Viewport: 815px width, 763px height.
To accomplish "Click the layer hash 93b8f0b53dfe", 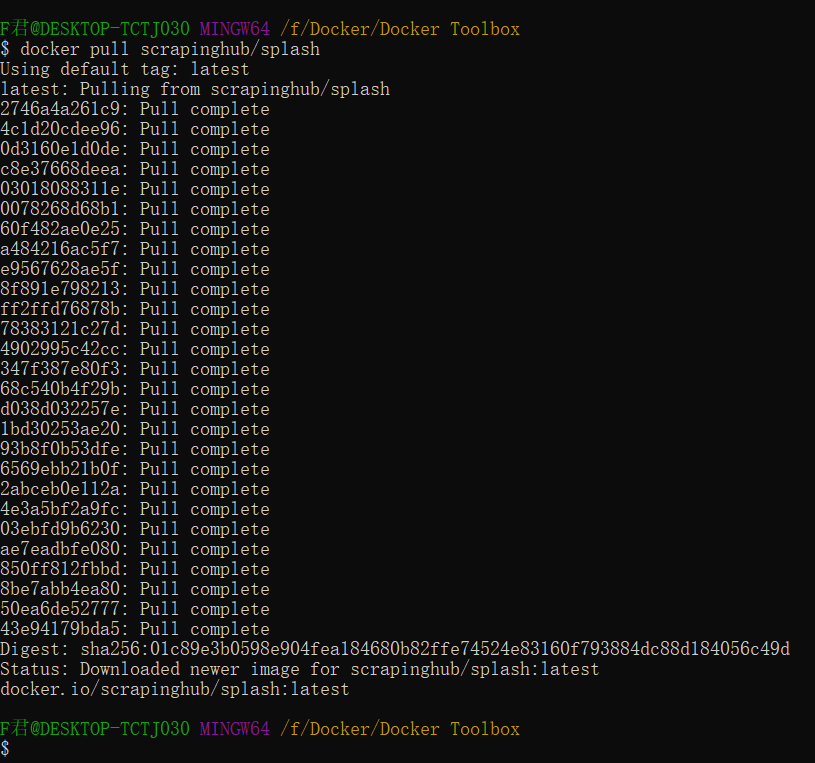I will 55,448.
